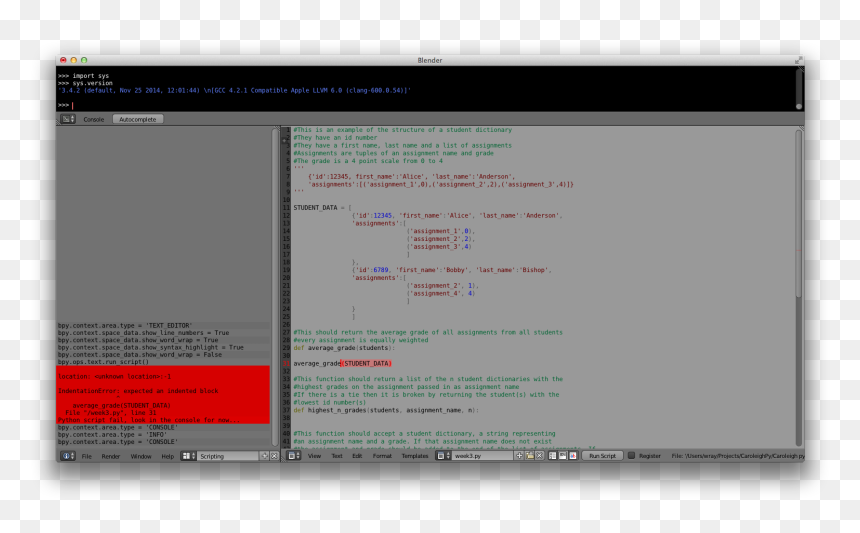Screen dimensions: 860x533
Task: Open a text file from disk
Action: coord(530,456)
